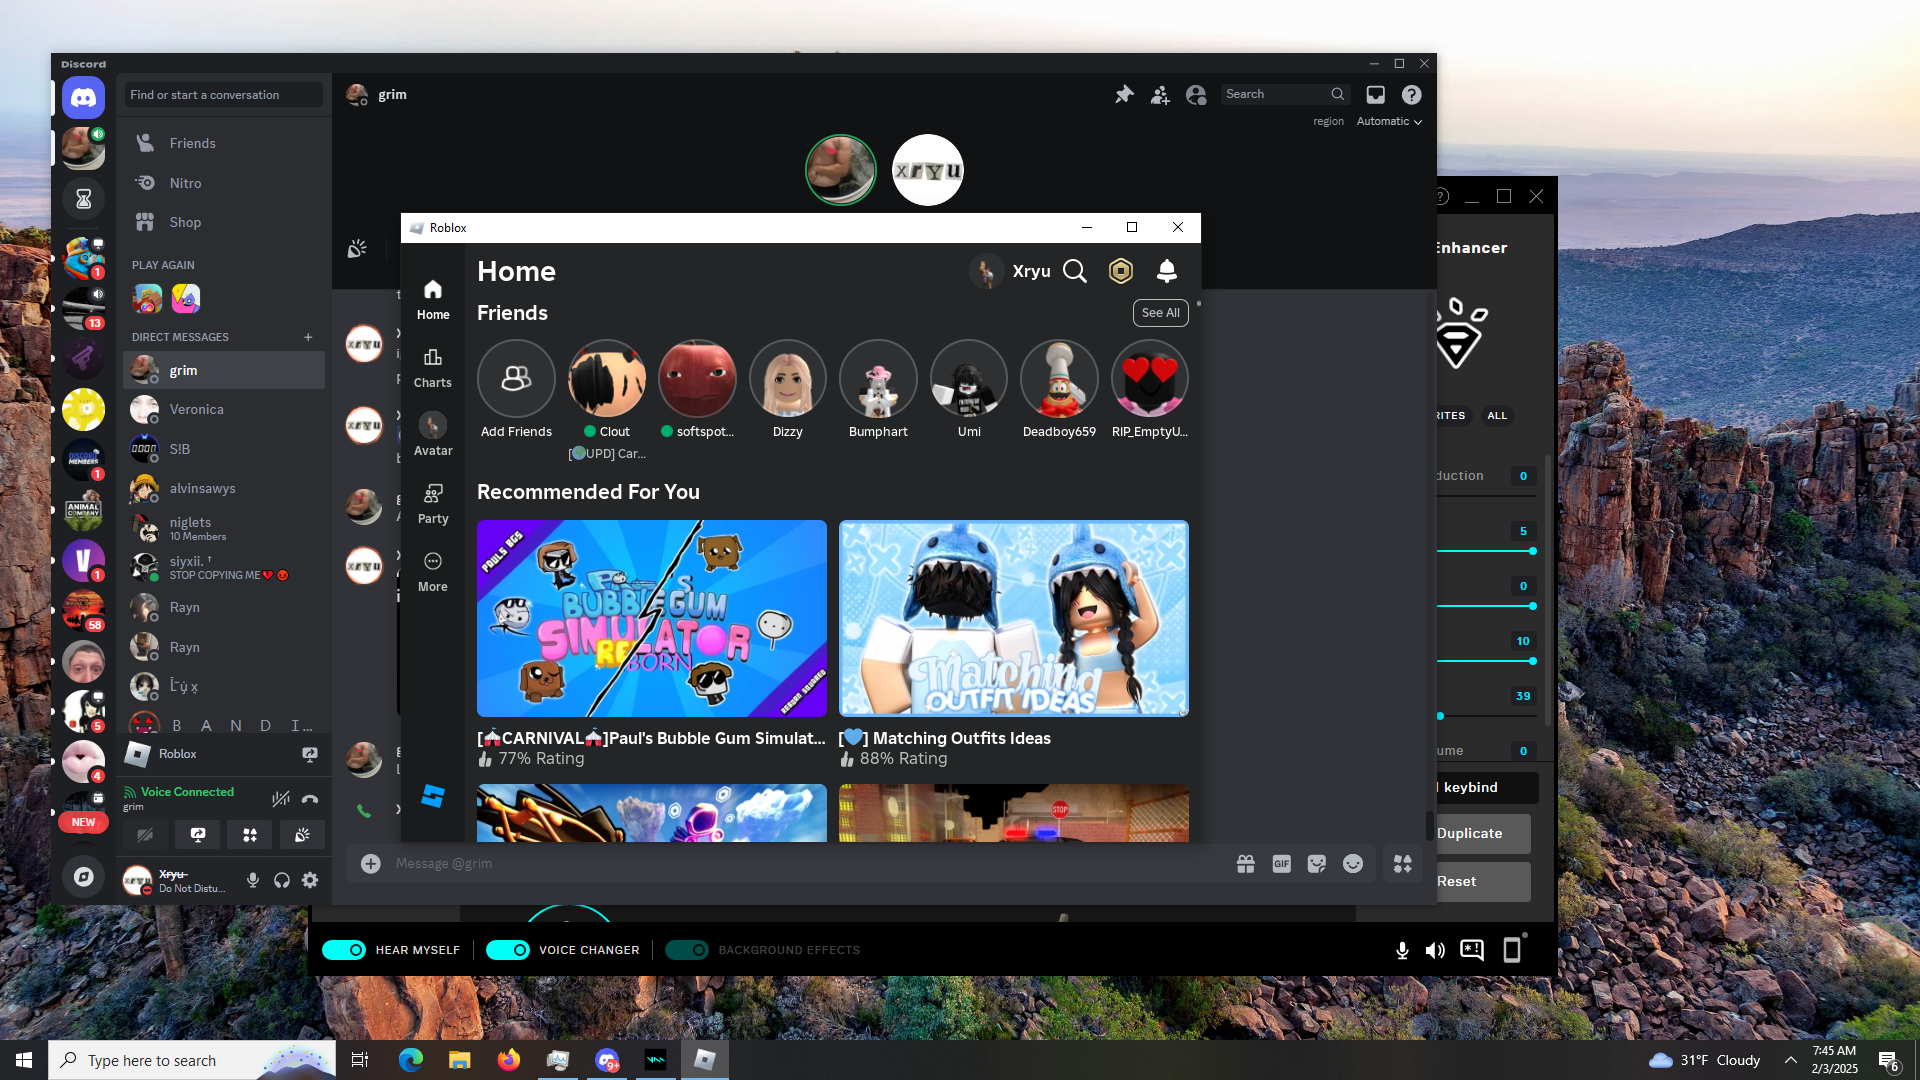The image size is (1920, 1080).
Task: Click See All friends button
Action: (1160, 313)
